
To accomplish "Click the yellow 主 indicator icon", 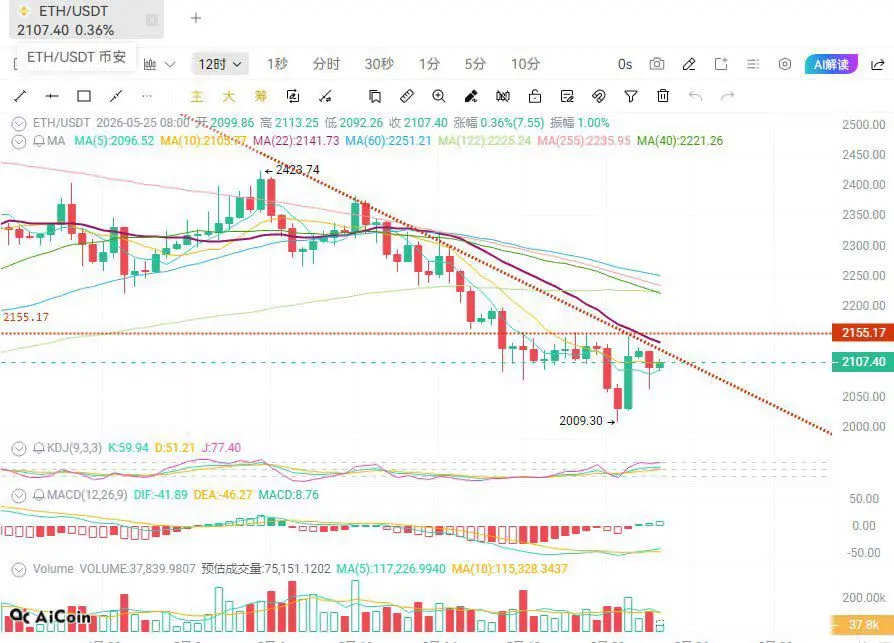I will [197, 96].
